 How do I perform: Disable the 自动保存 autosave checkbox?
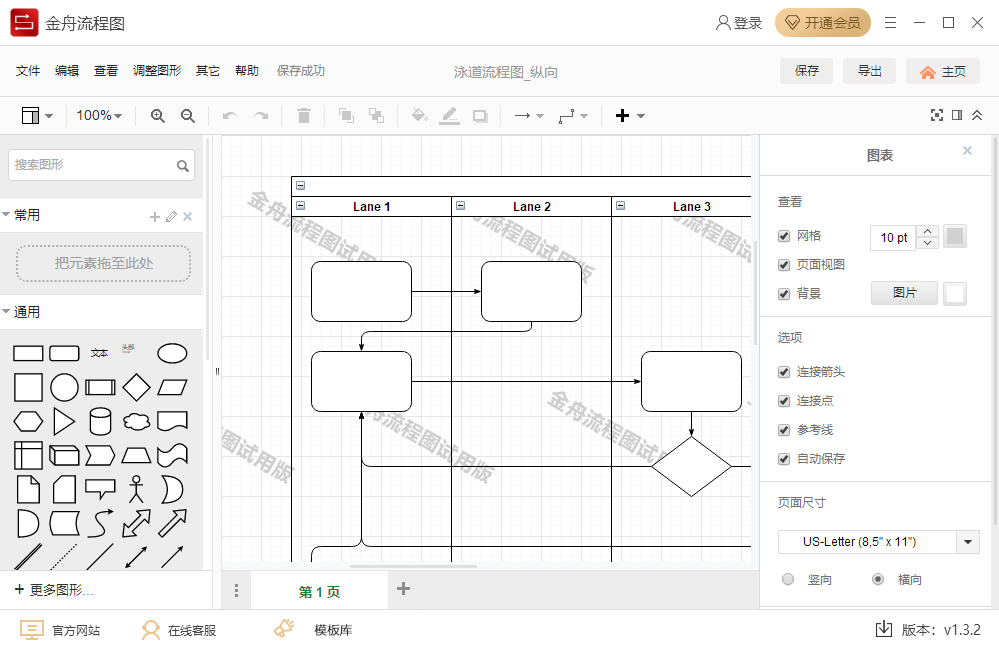point(784,459)
